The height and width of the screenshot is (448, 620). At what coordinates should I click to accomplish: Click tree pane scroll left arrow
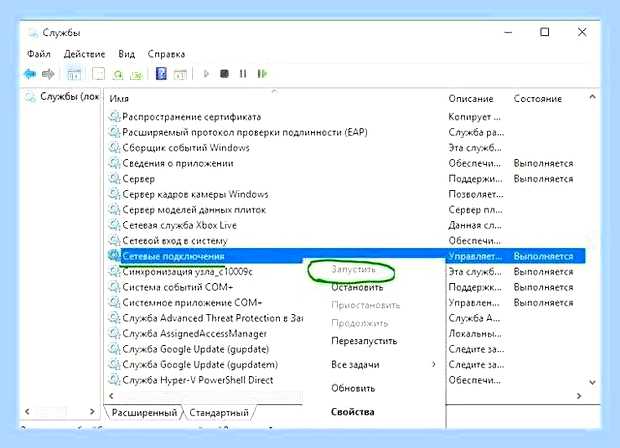point(27,412)
